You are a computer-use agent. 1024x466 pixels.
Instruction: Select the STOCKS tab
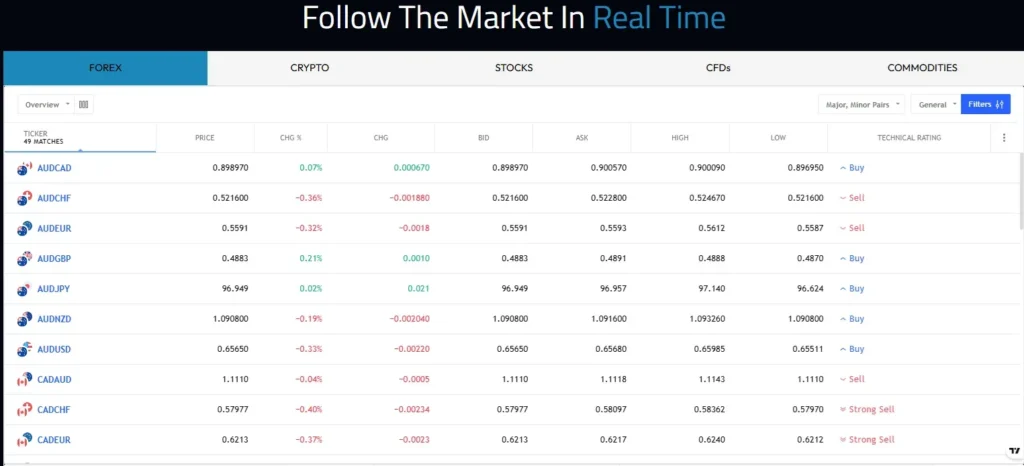click(514, 68)
